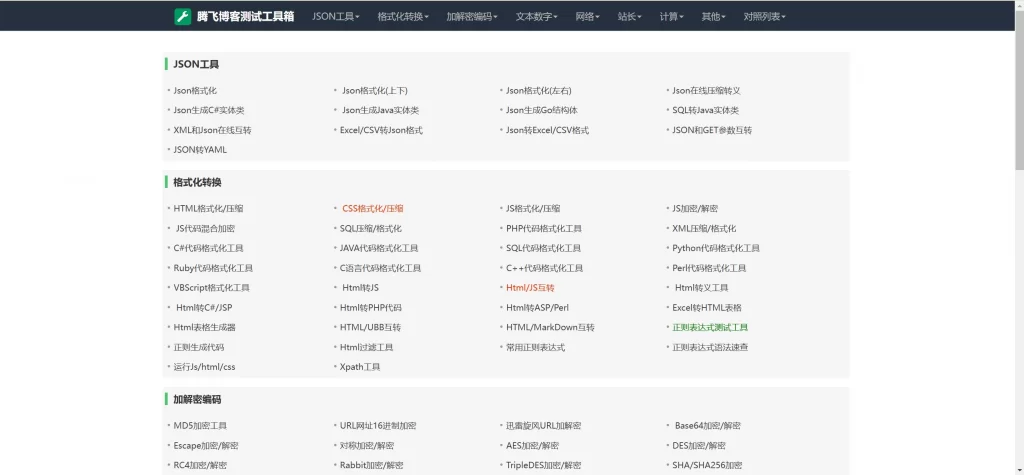Click the 腾飞博客测试工具箱 site title
The height and width of the screenshot is (475, 1024).
pos(245,16)
